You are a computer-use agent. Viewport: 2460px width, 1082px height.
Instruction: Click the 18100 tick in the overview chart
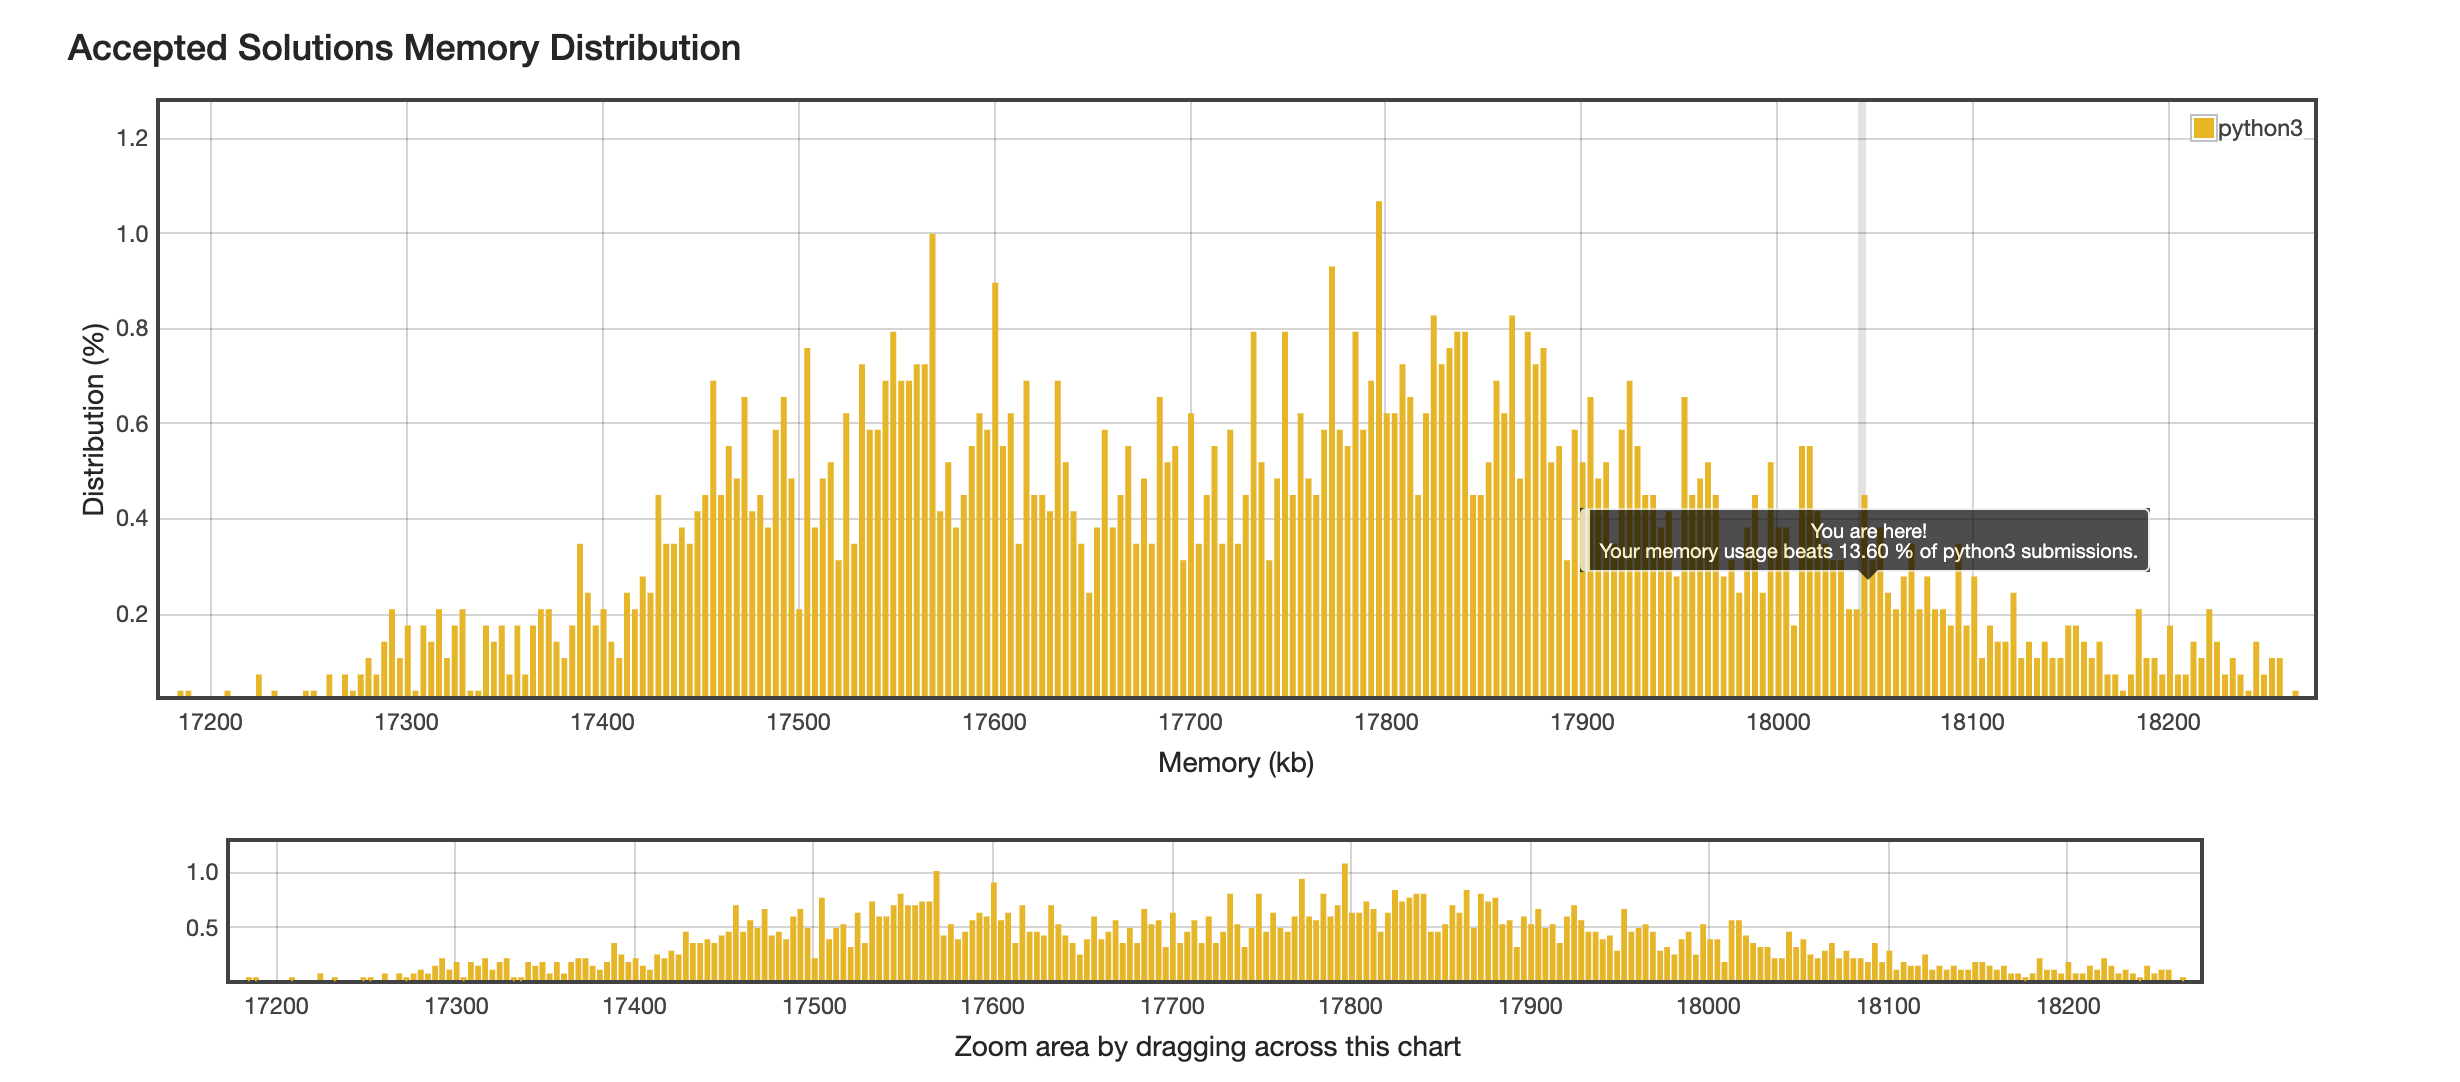(1888, 1006)
